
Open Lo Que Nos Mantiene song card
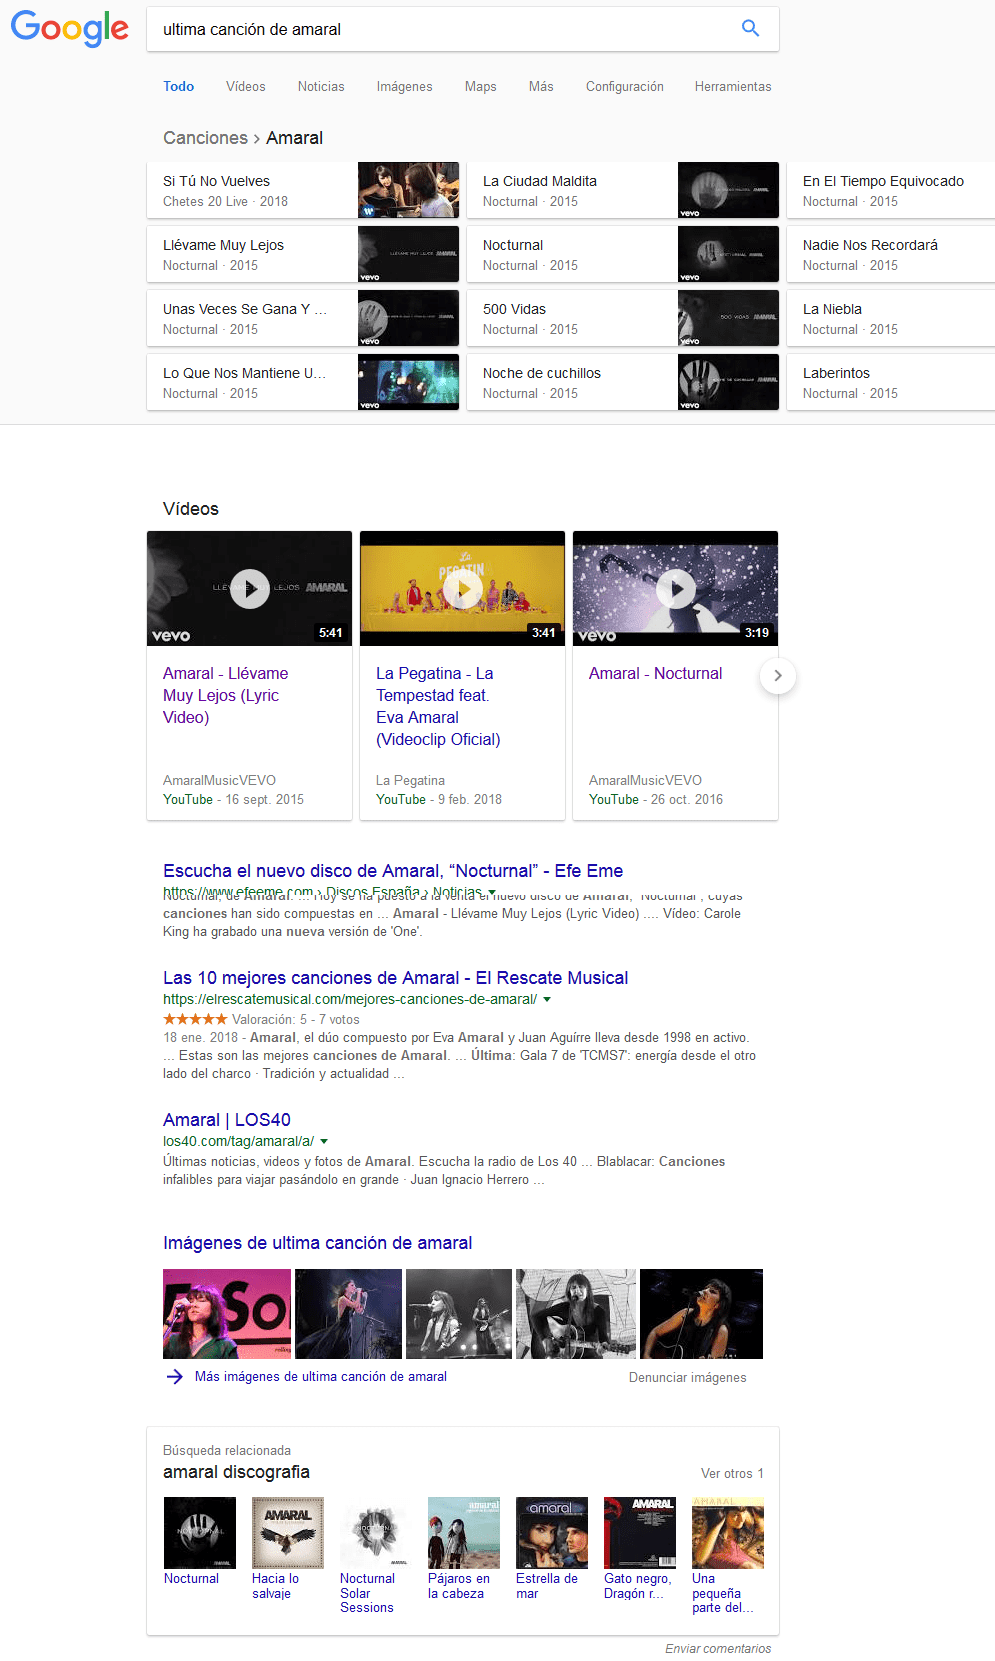[x=303, y=382]
